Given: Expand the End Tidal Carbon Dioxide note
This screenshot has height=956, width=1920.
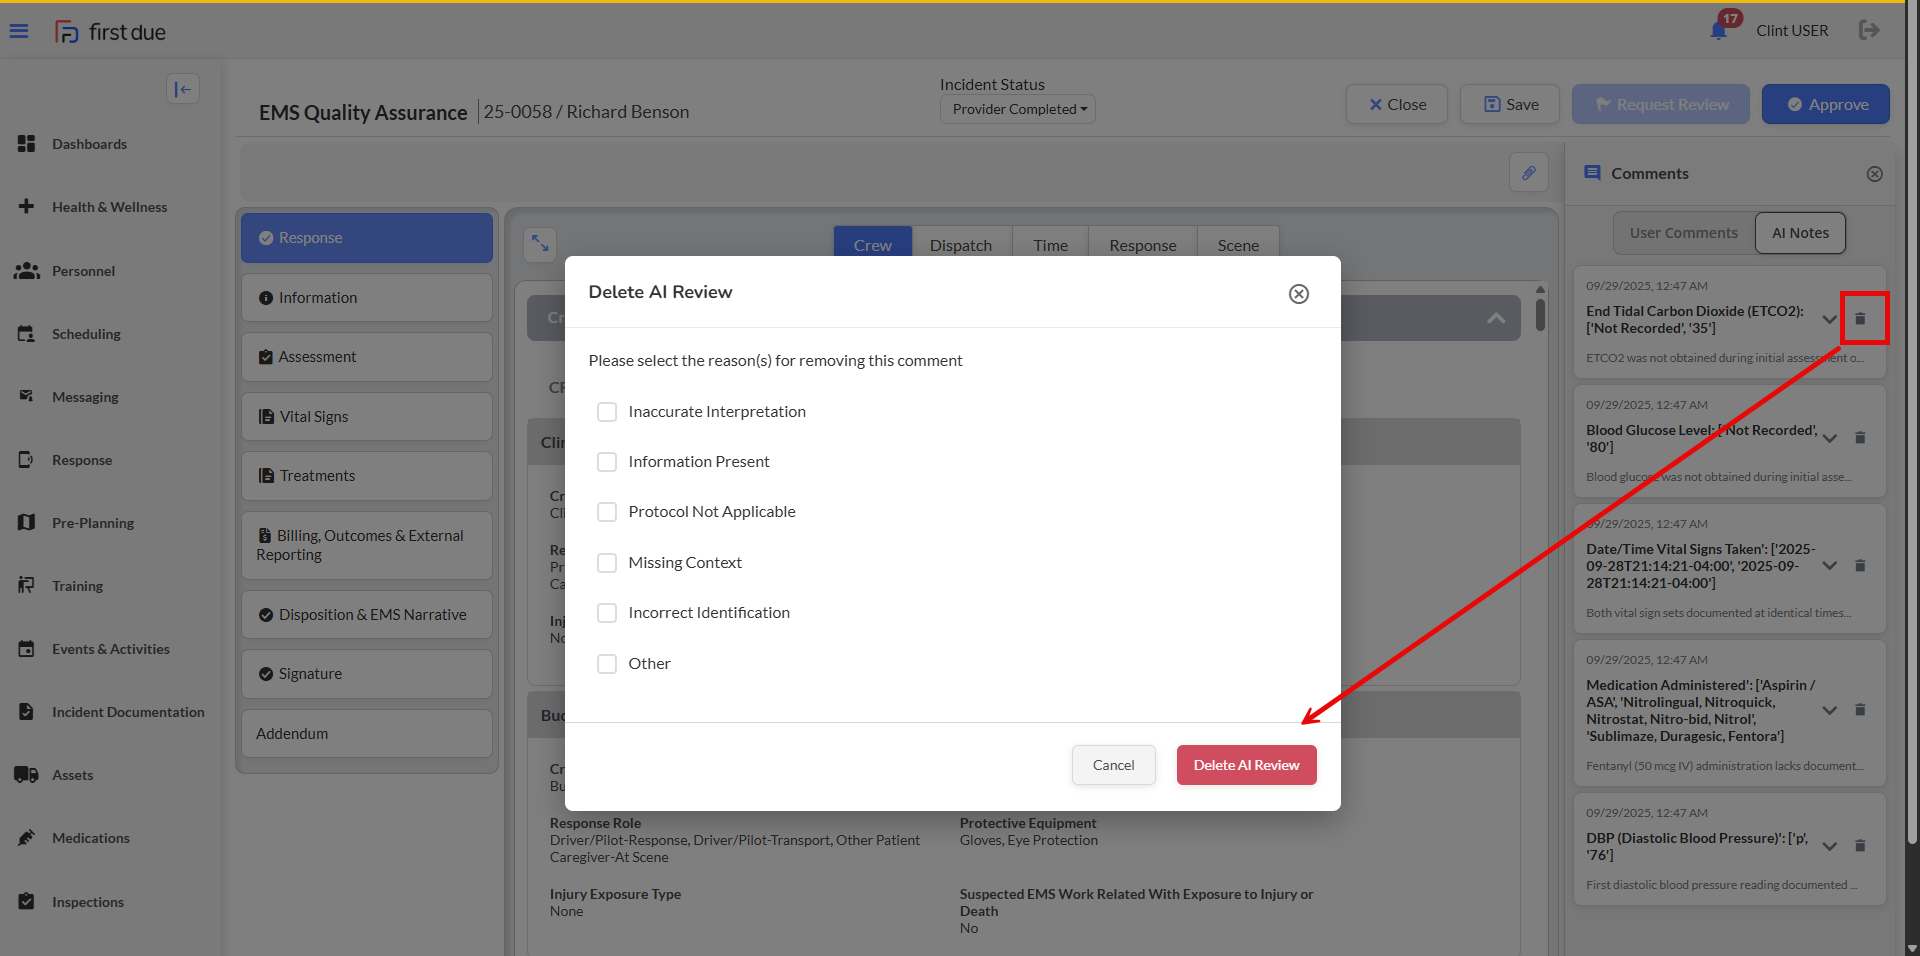Looking at the screenshot, I should point(1829,319).
